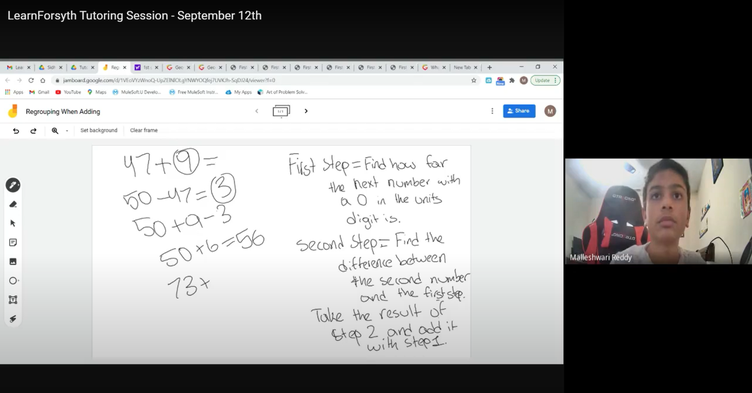Select the Eraser tool

pos(13,204)
